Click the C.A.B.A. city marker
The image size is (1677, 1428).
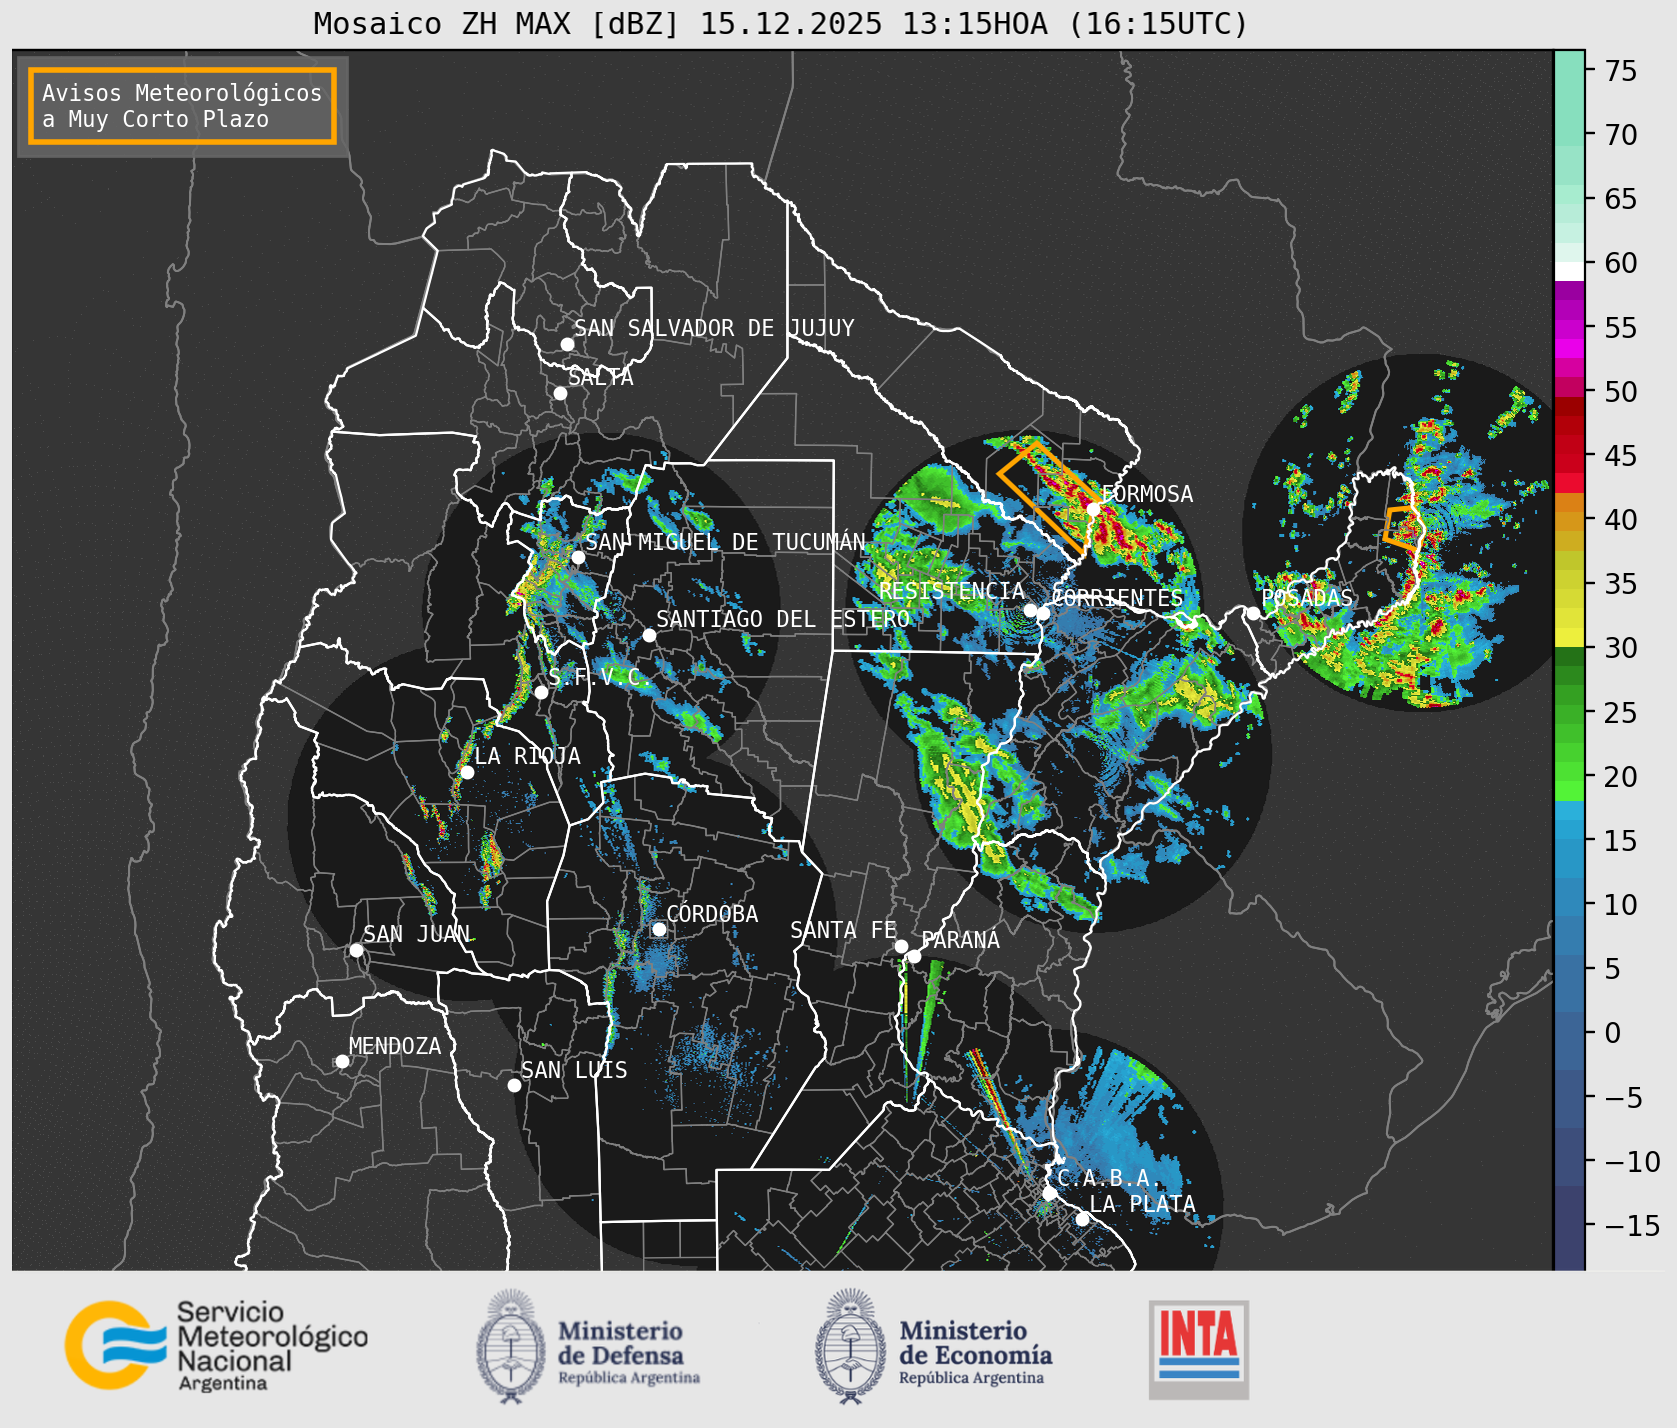(1049, 1193)
